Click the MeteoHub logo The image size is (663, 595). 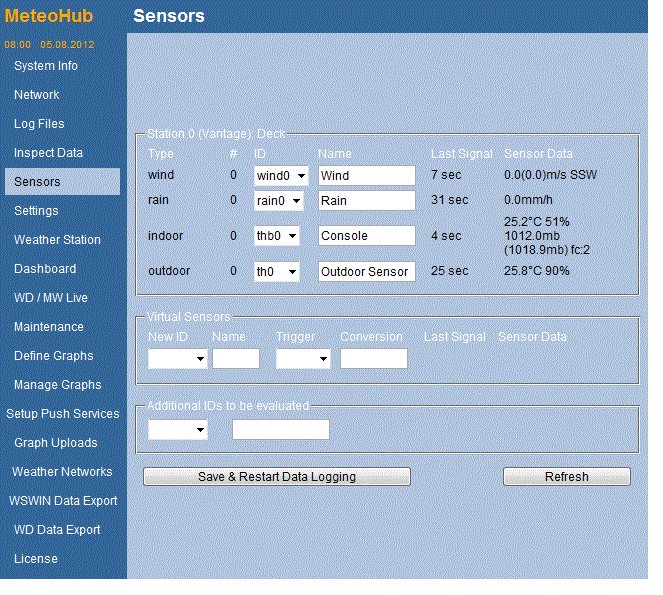(49, 16)
